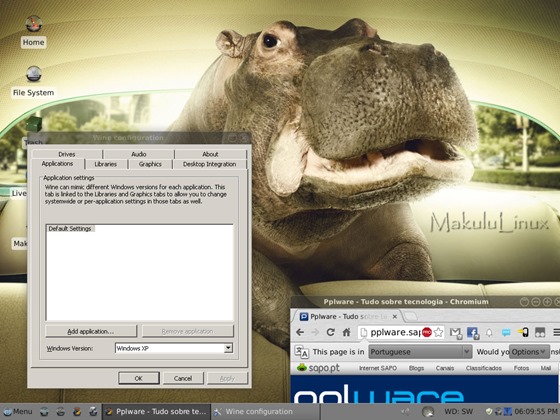The height and width of the screenshot is (420, 560).
Task: Expand translate bar Options dropdown
Action: 529,352
